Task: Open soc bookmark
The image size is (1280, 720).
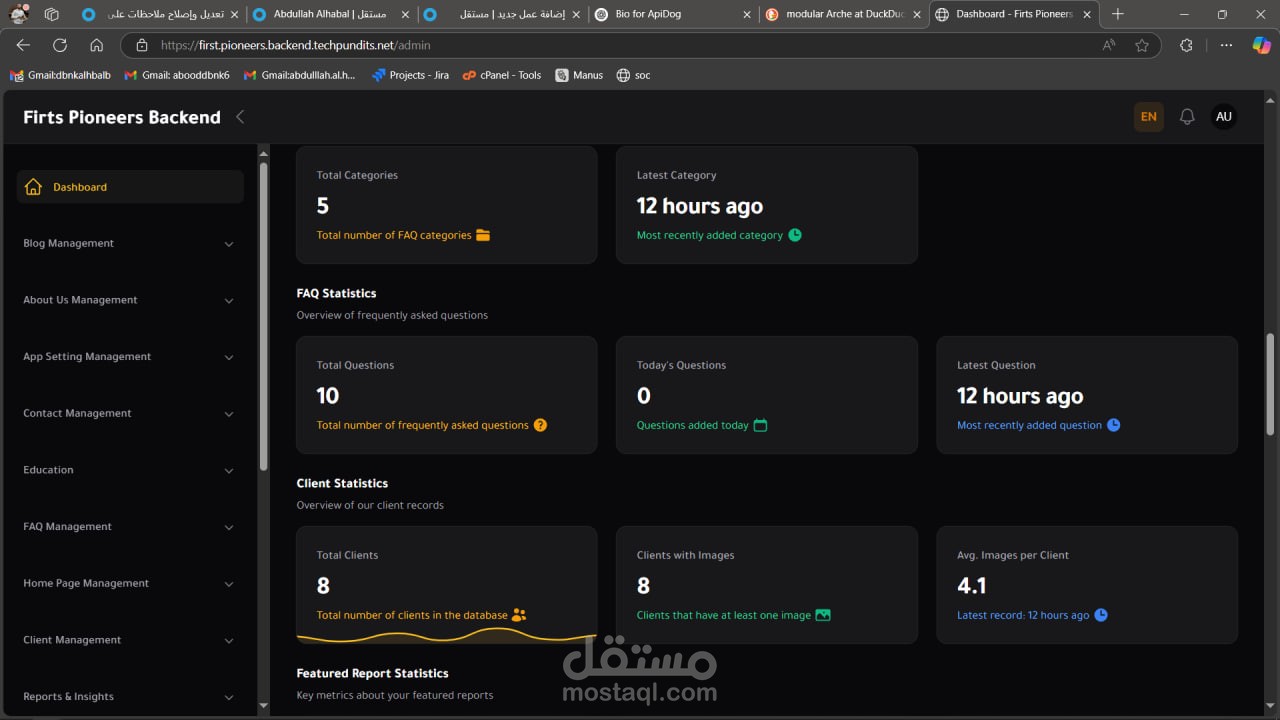Action: tap(634, 75)
